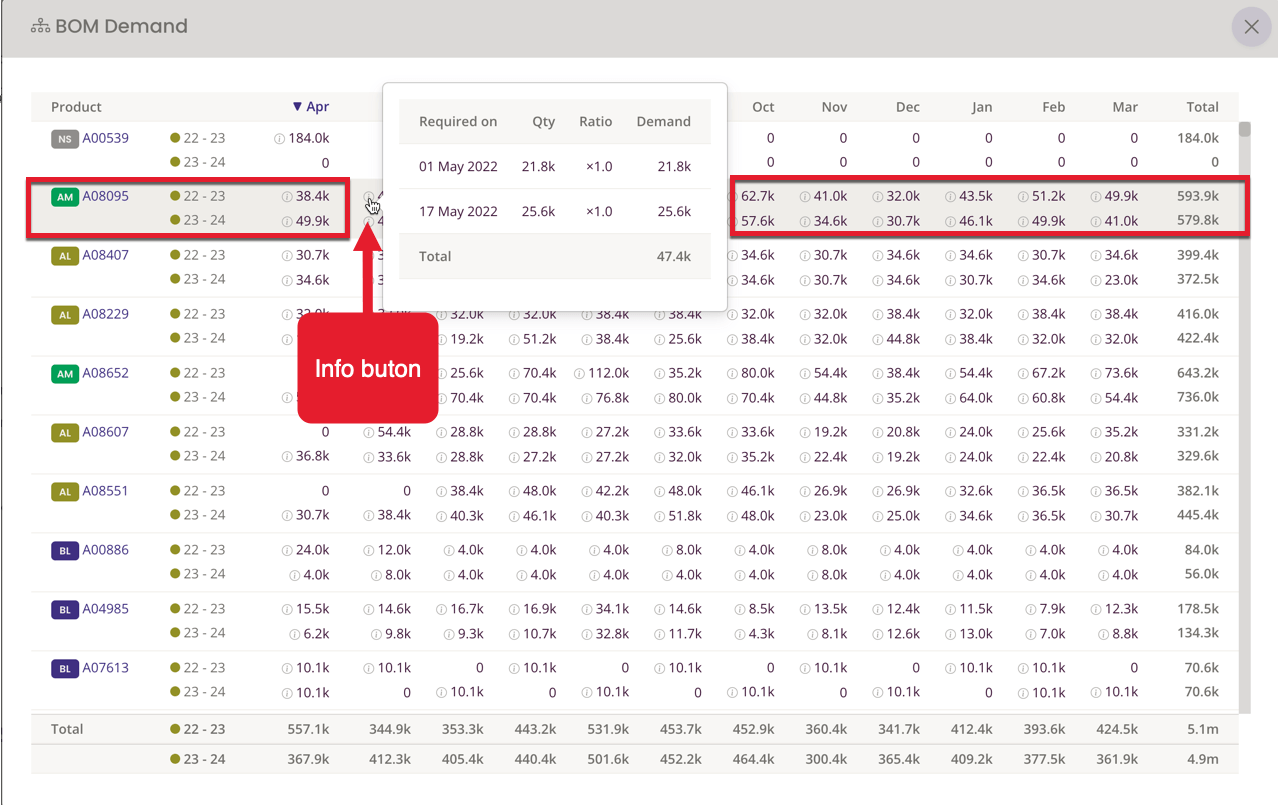Image resolution: width=1278 pixels, height=805 pixels.
Task: Open product link A00539
Action: coord(105,138)
